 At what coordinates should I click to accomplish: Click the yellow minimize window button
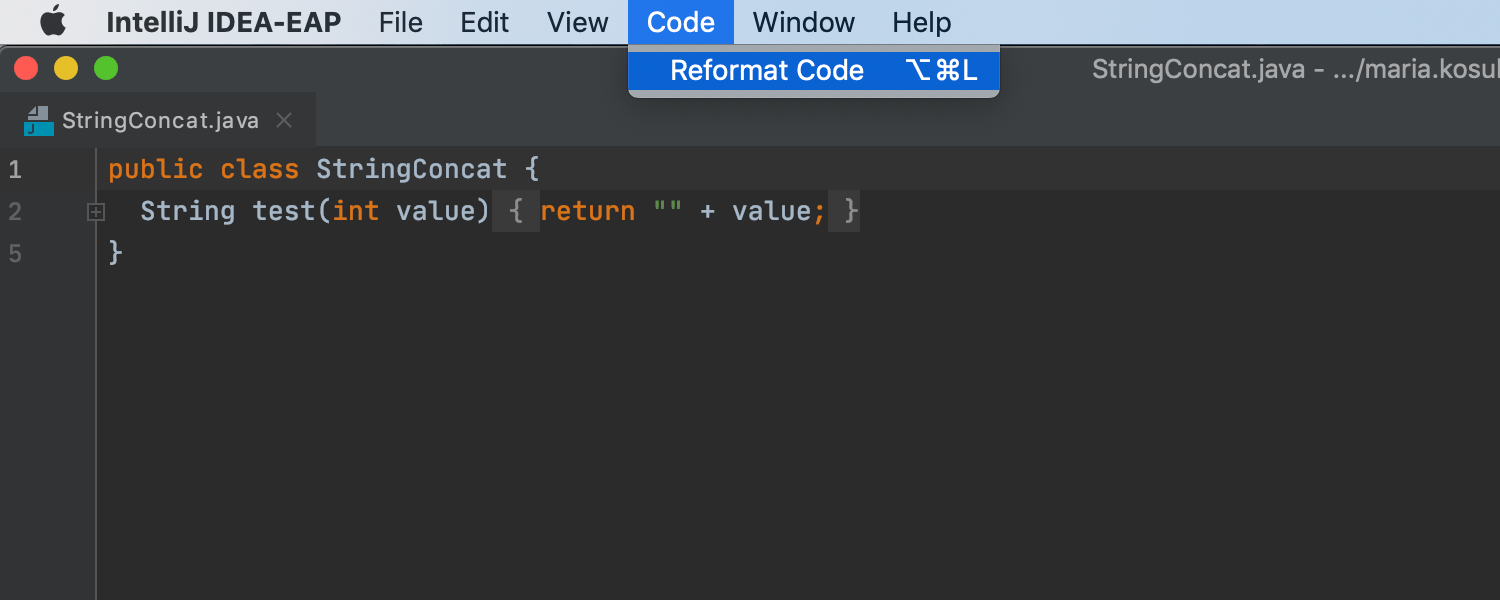pos(66,68)
